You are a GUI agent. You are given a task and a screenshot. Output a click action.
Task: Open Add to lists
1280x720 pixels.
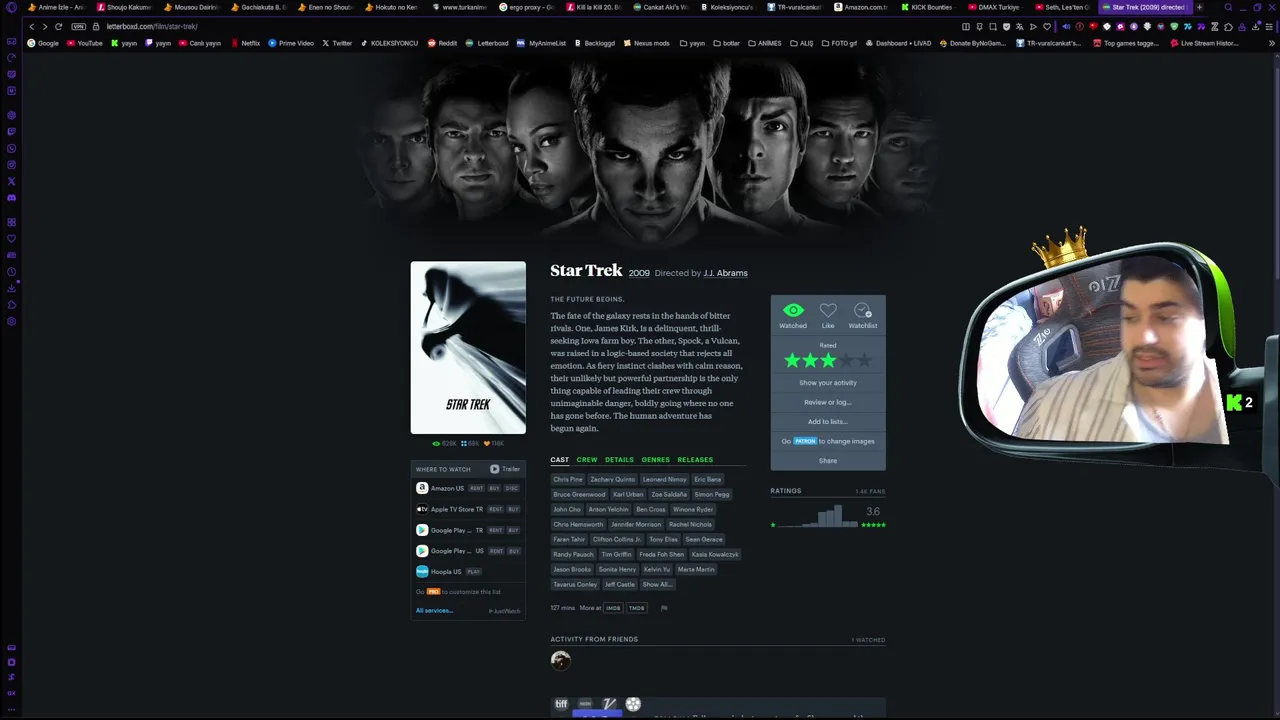(x=828, y=421)
